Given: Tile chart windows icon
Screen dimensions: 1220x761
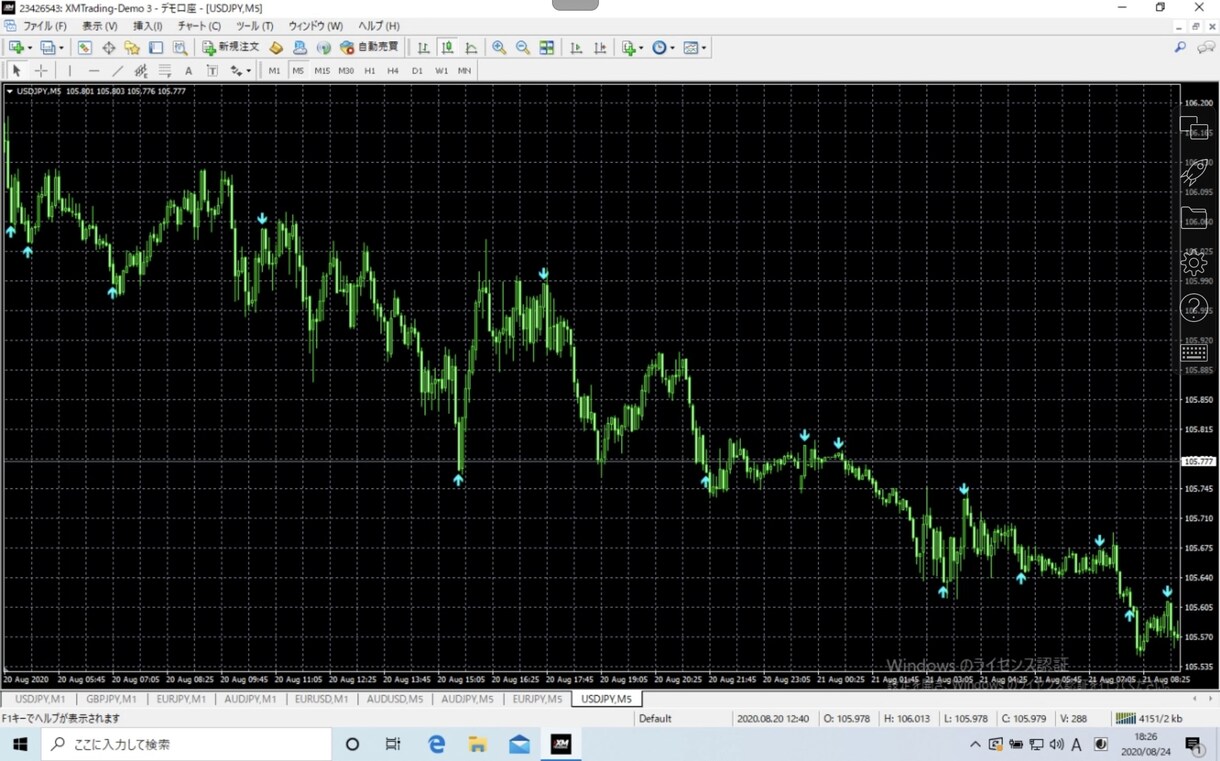Looking at the screenshot, I should [546, 47].
